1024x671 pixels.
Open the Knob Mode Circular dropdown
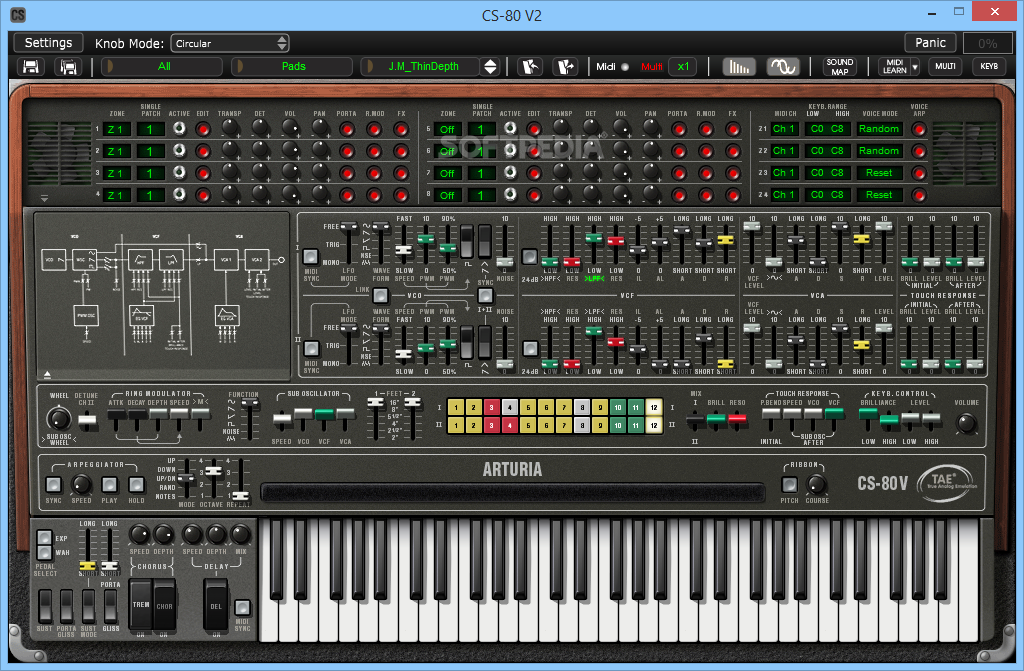pos(230,43)
